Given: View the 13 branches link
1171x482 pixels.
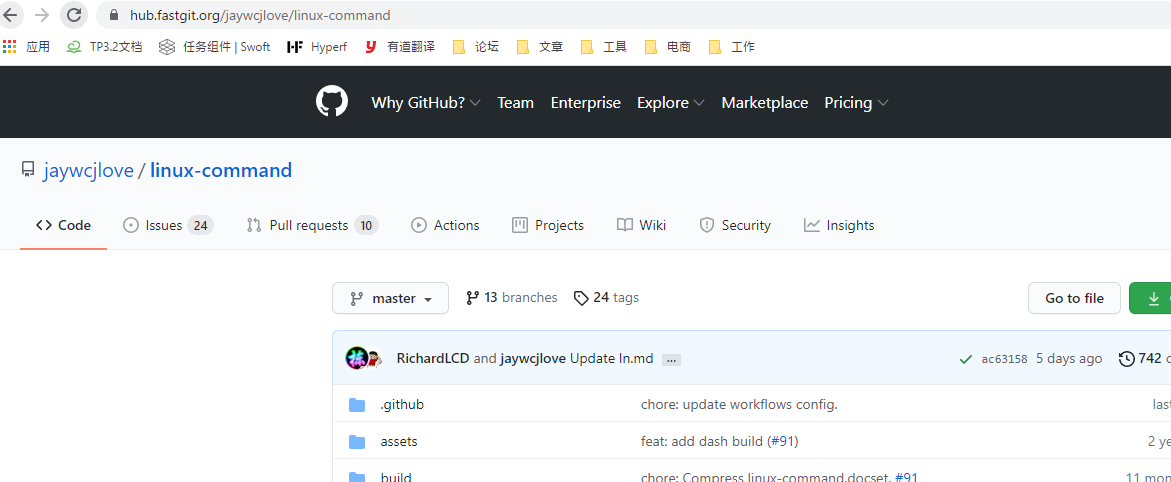Looking at the screenshot, I should click(512, 297).
